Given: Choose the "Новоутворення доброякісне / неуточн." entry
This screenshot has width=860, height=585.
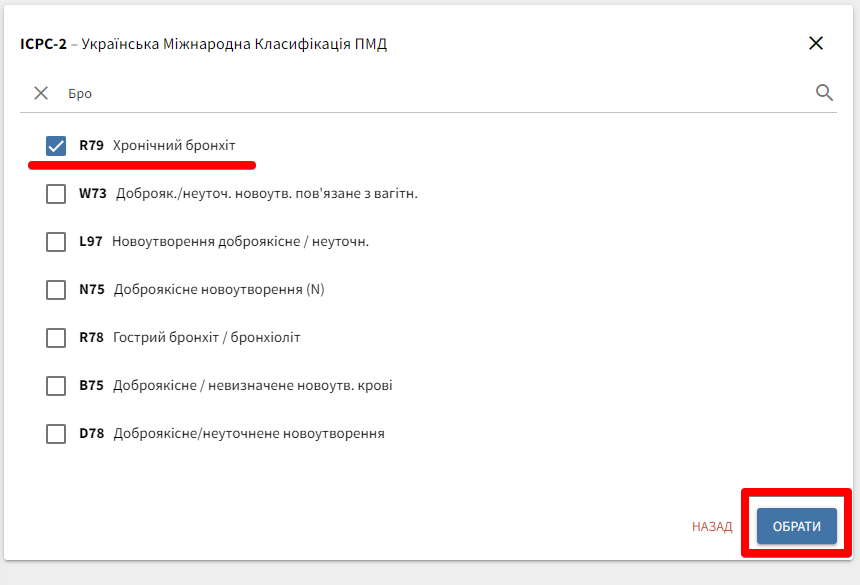Looking at the screenshot, I should (240, 242).
